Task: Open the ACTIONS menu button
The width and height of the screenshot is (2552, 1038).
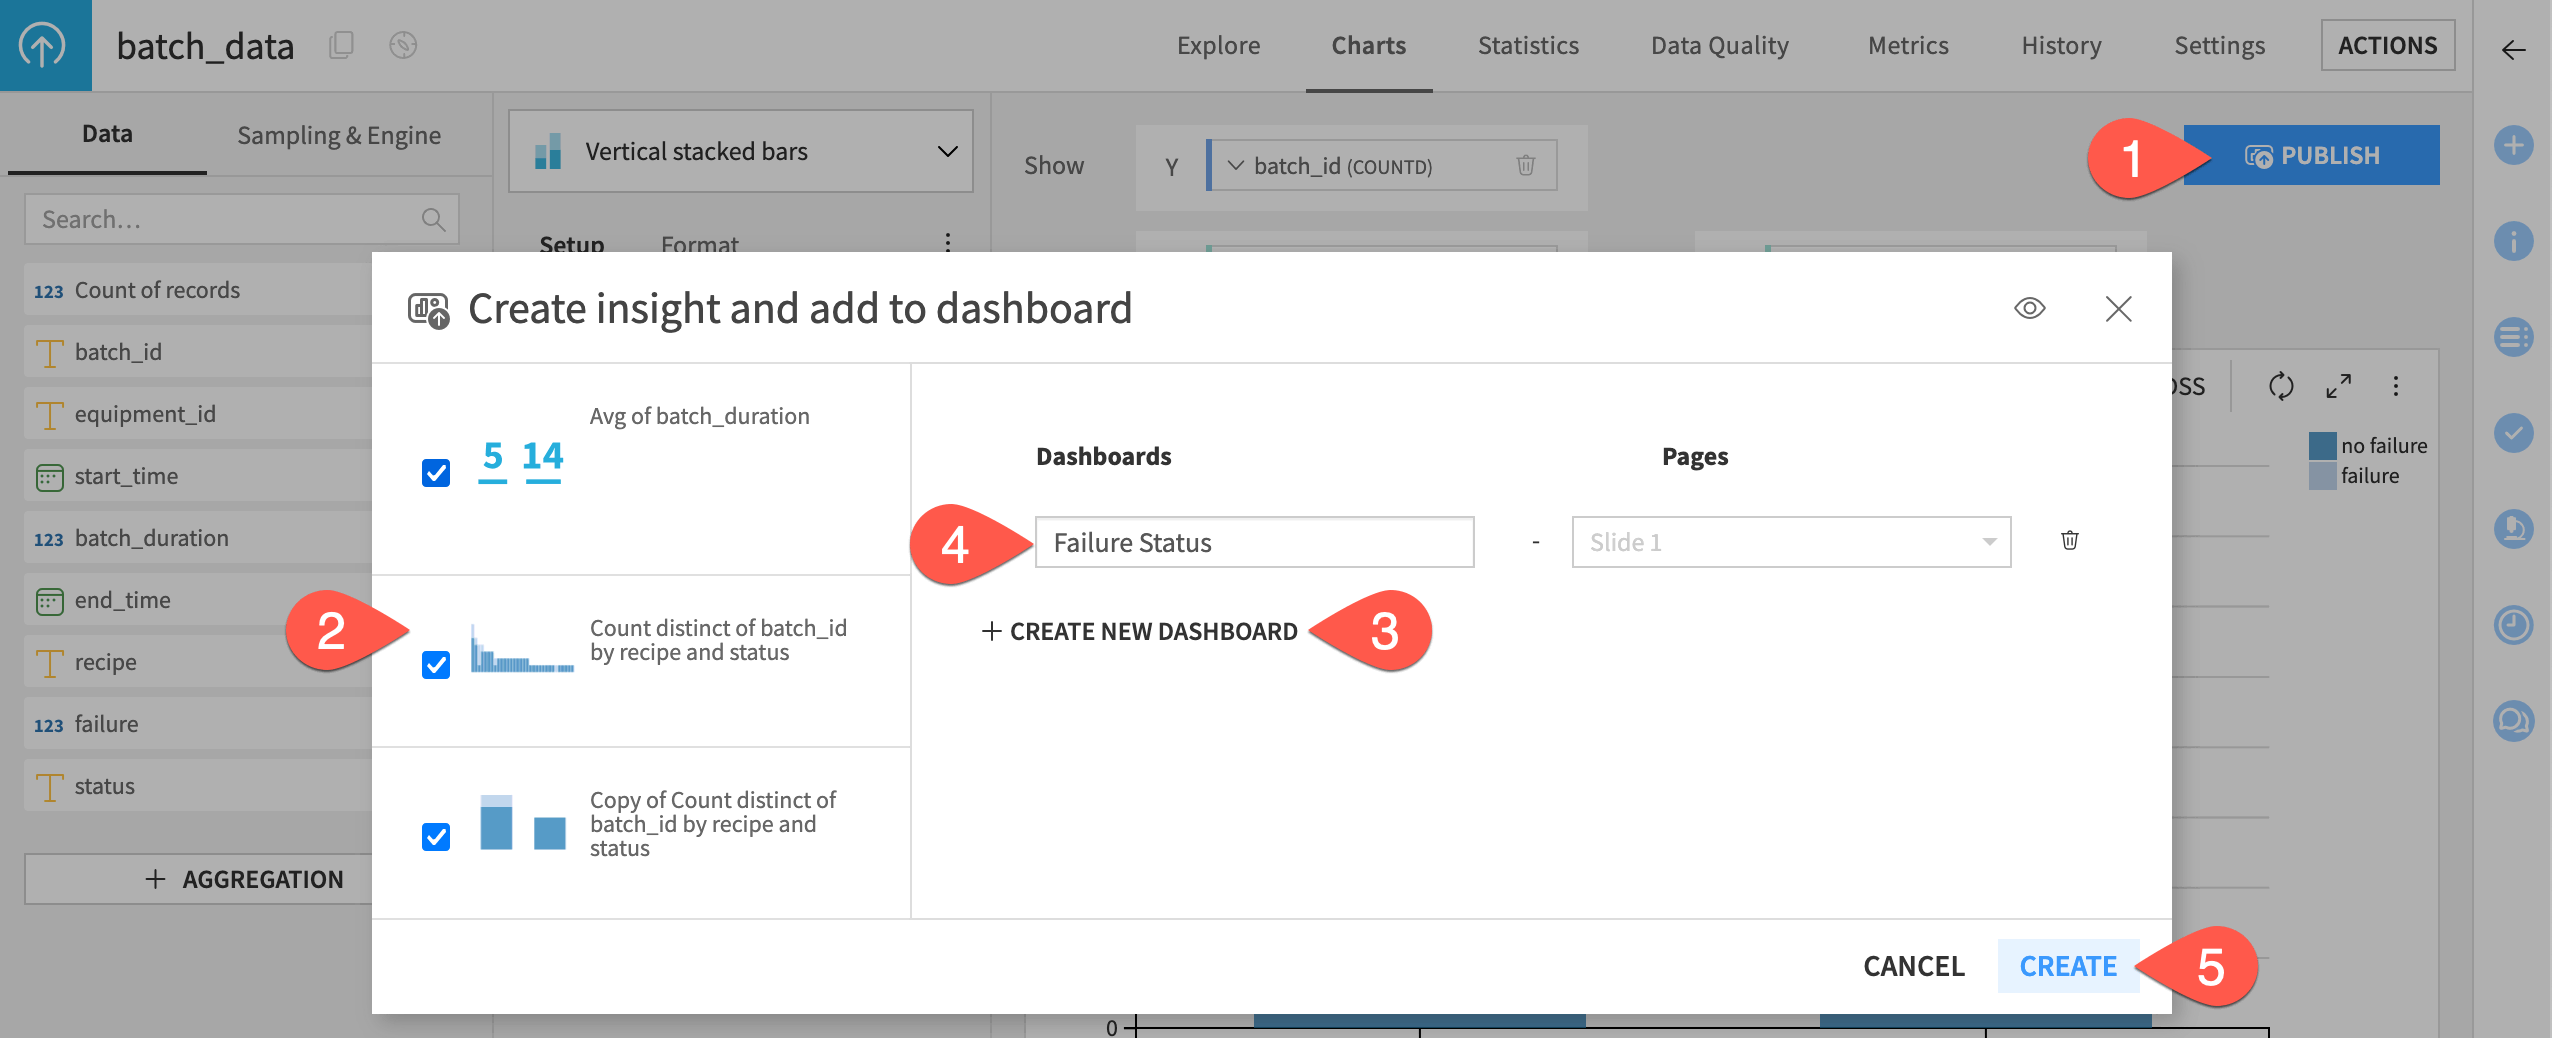Action: 2387,45
